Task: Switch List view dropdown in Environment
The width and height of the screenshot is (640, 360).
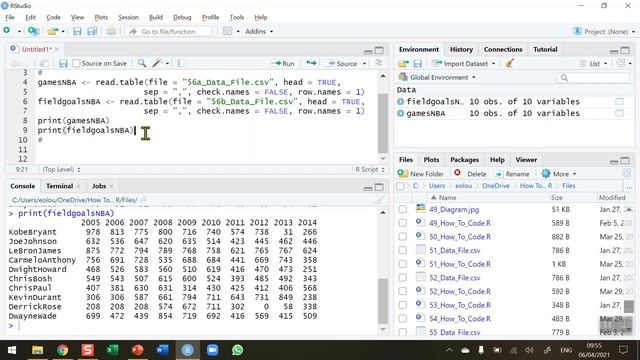Action: coord(593,64)
